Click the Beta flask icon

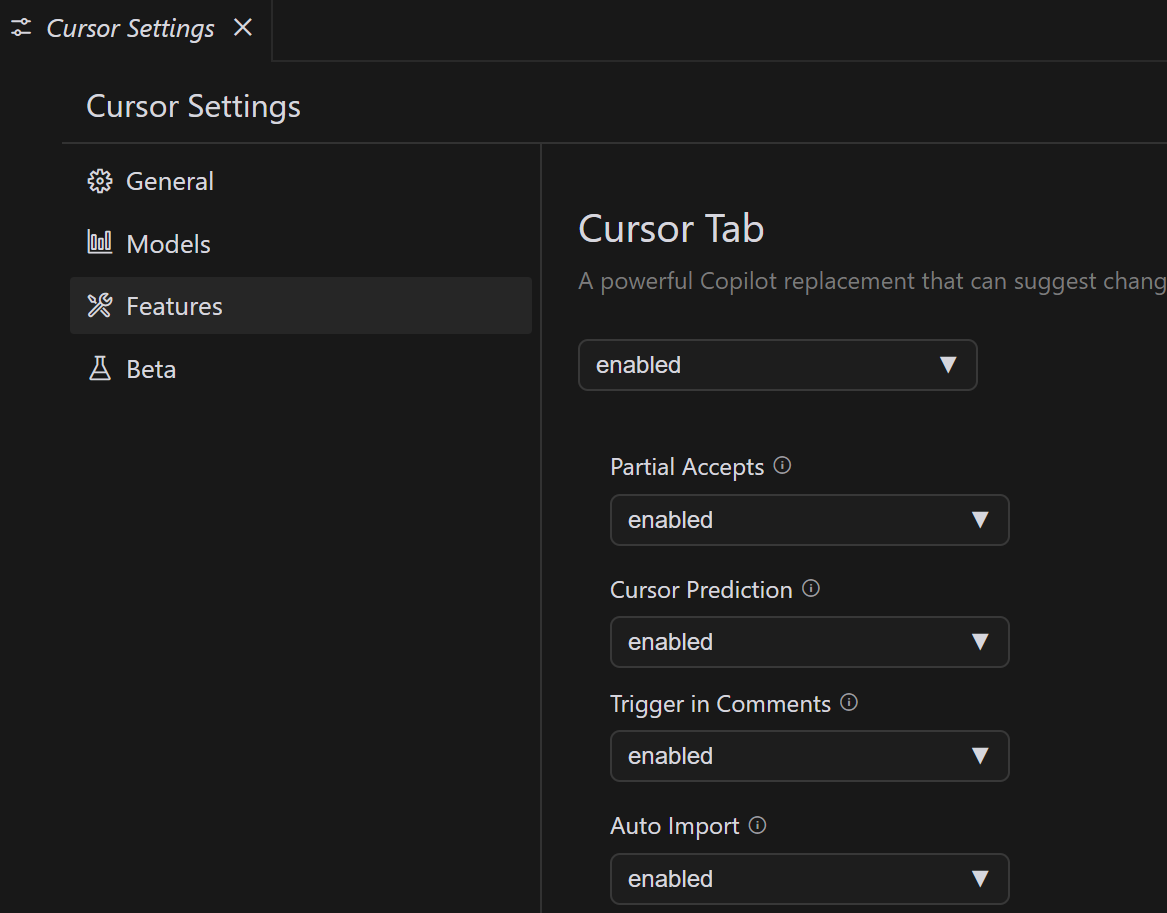click(x=100, y=369)
